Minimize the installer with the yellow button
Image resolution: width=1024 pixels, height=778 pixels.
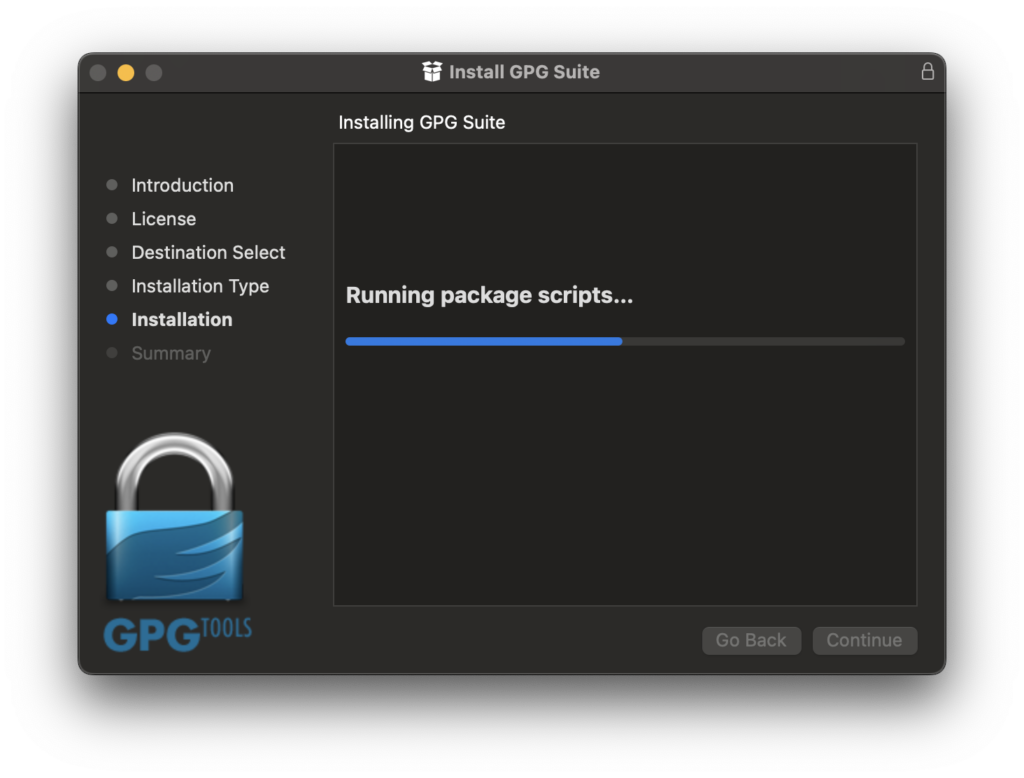pyautogui.click(x=126, y=73)
